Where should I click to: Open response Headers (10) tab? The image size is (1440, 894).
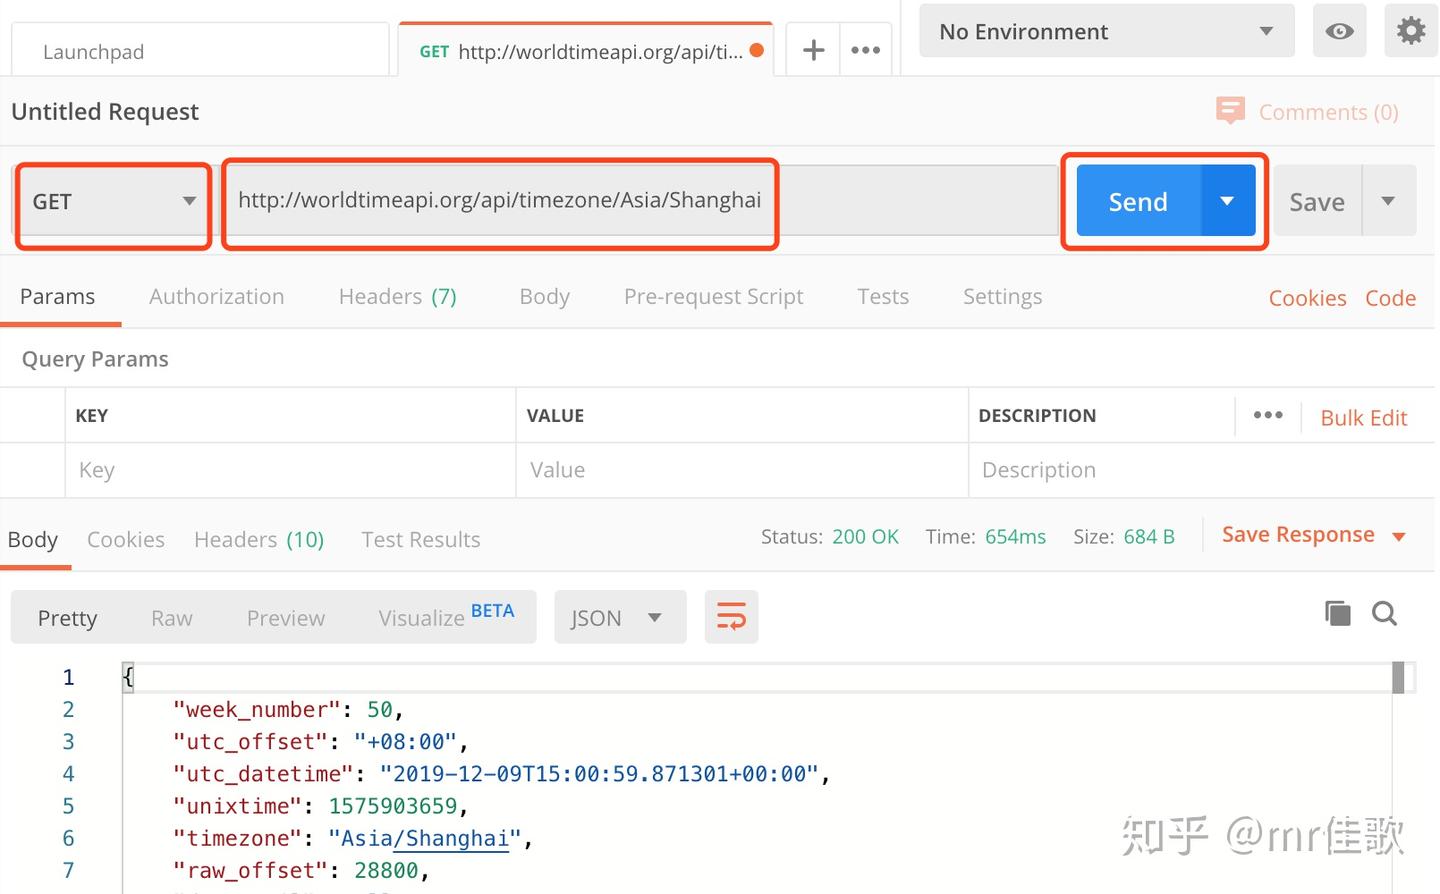259,539
